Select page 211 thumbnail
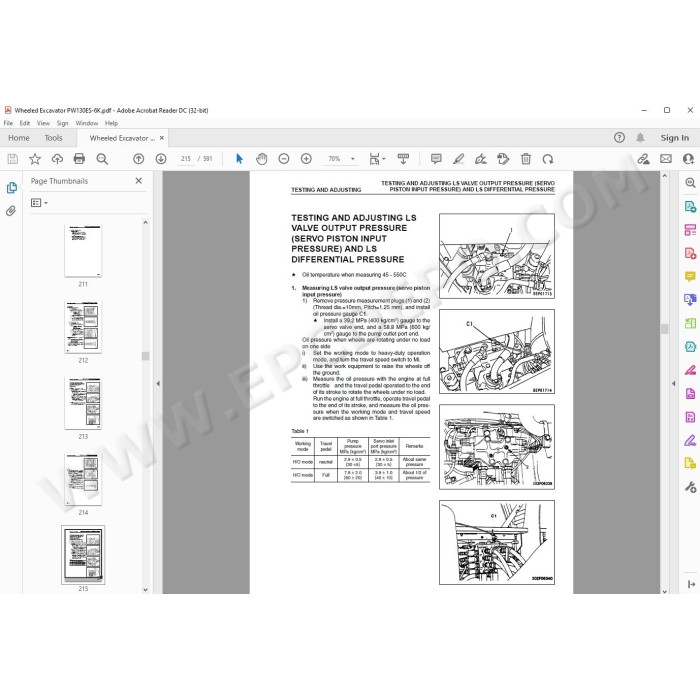Screen dimensions: 700x700 point(83,251)
